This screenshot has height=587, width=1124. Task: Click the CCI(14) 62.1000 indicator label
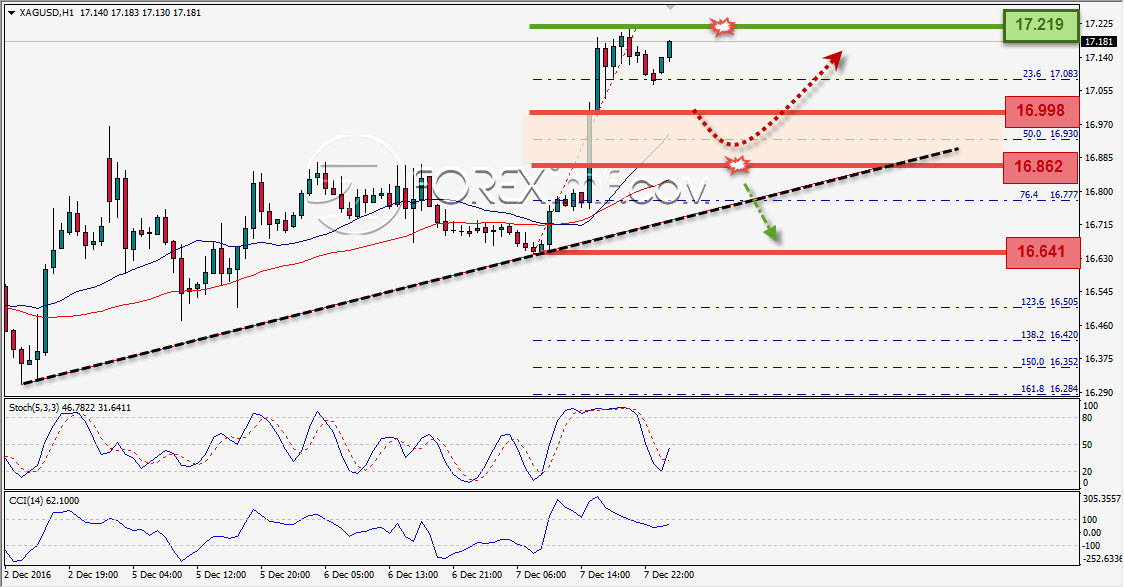(x=44, y=500)
